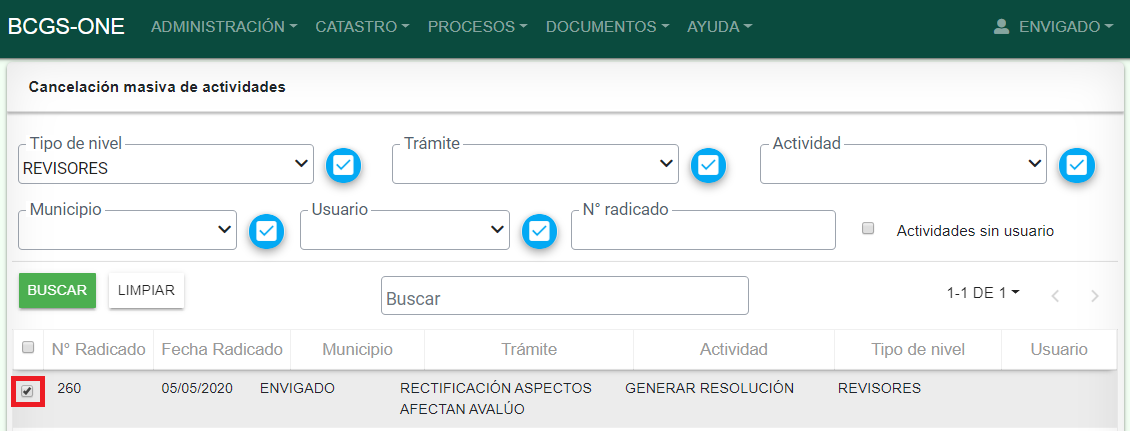1130x431 pixels.
Task: Click blue check icon beside Trámite
Action: coord(709,165)
